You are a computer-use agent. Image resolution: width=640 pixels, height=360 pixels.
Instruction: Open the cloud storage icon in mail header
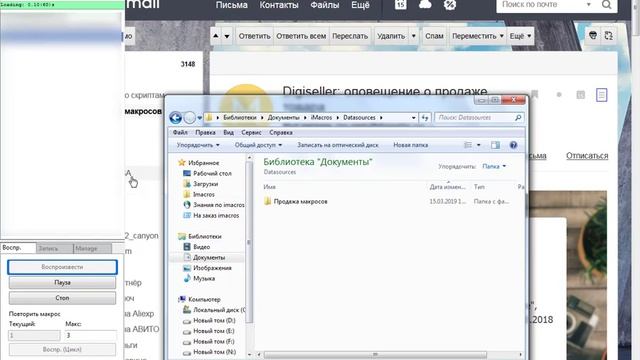coord(425,5)
